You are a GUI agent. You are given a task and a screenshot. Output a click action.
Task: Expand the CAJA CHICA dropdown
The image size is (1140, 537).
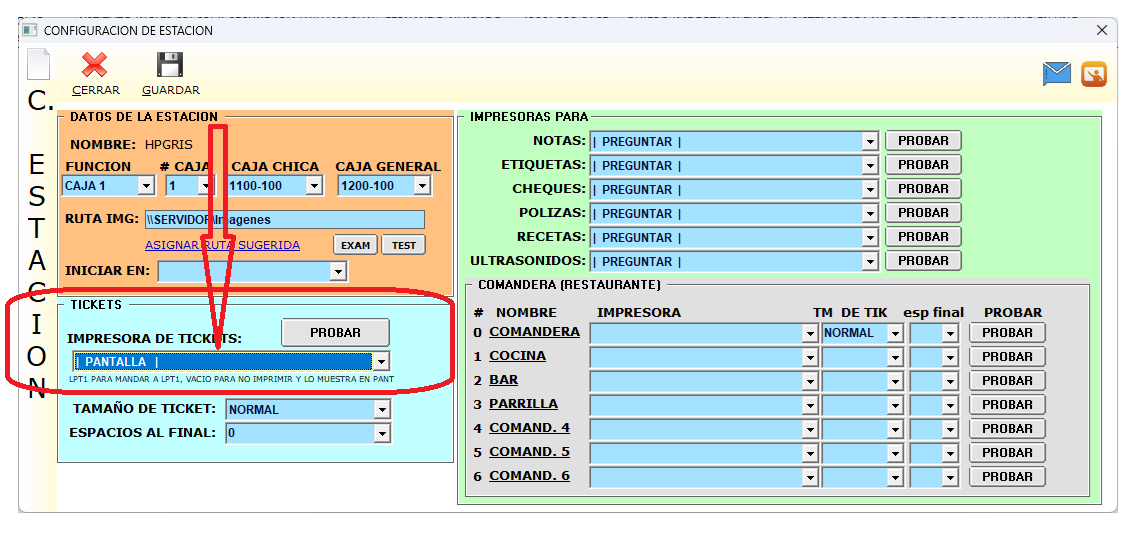click(x=314, y=186)
